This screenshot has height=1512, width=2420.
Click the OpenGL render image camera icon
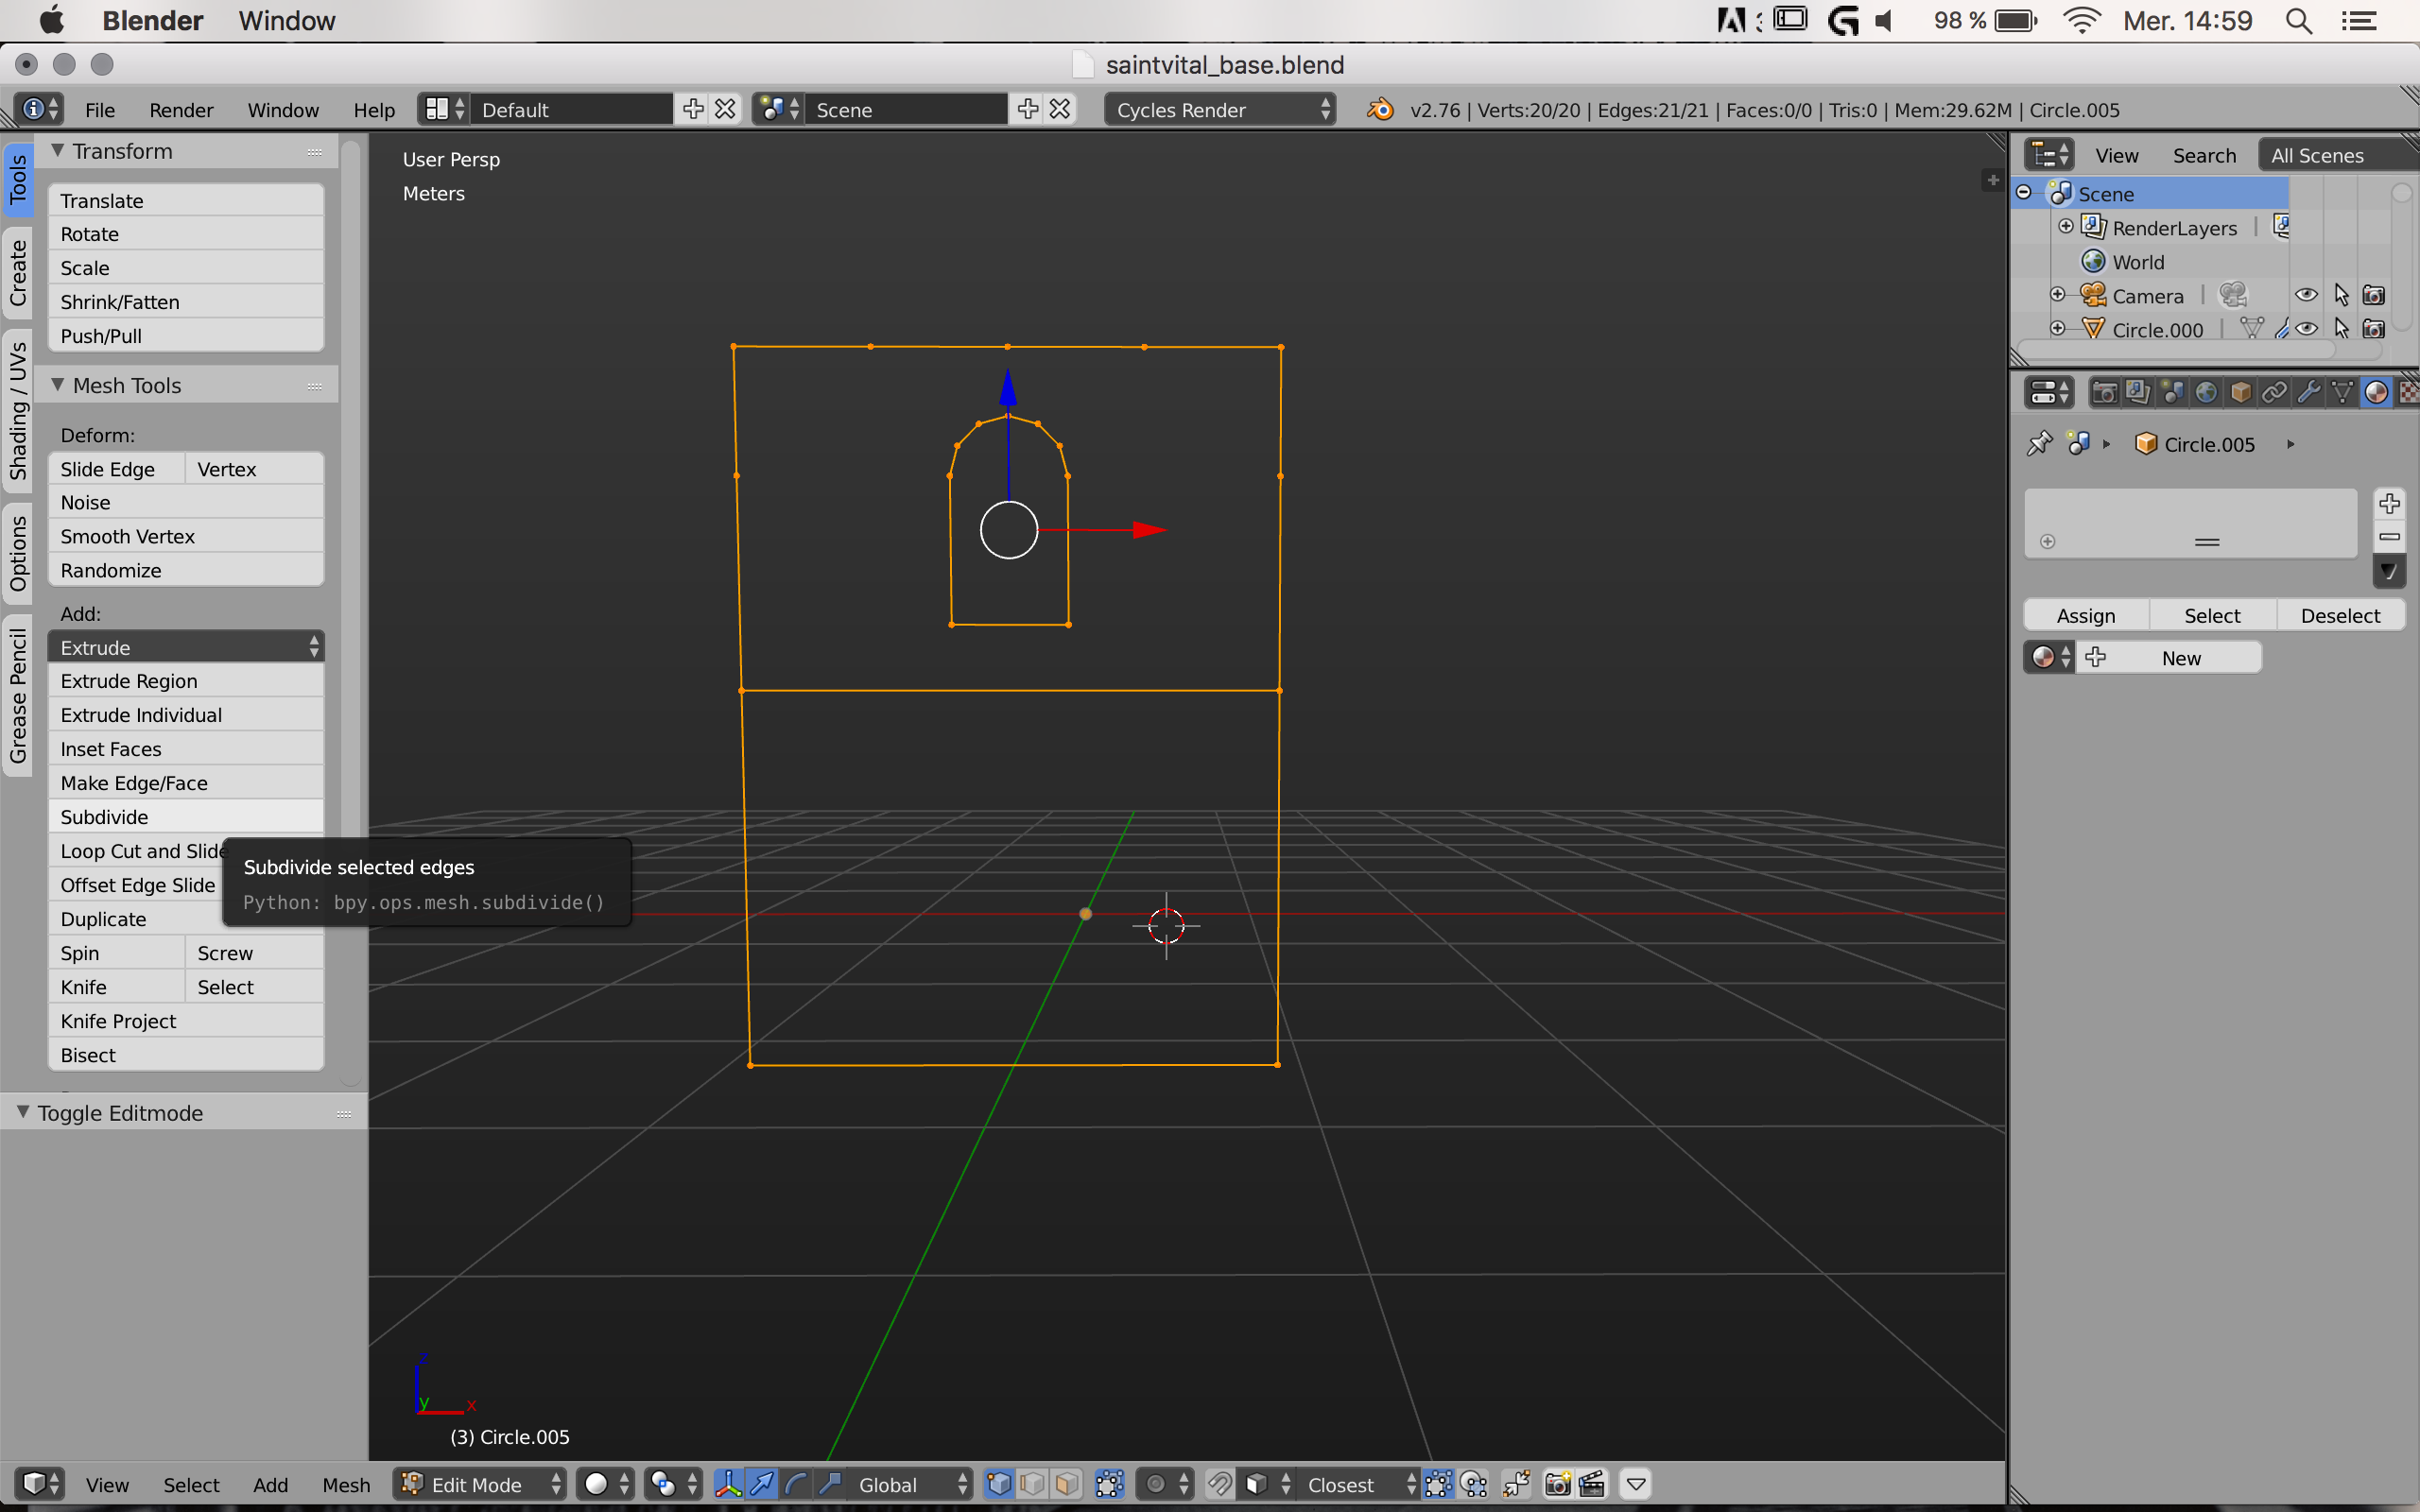[1557, 1484]
